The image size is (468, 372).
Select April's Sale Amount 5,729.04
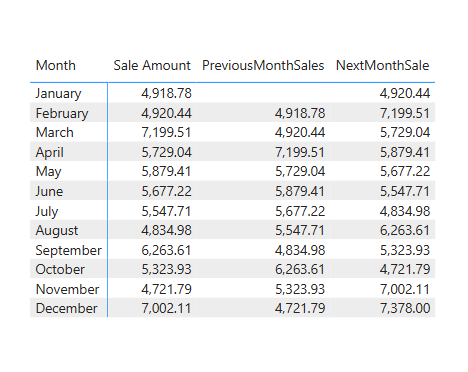tap(166, 152)
